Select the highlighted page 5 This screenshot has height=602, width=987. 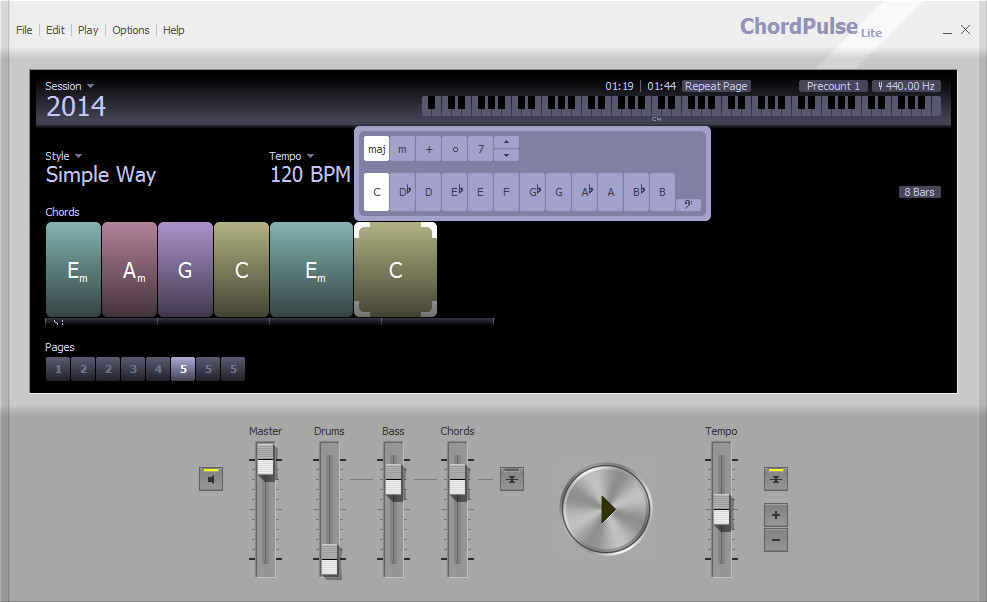pos(183,369)
